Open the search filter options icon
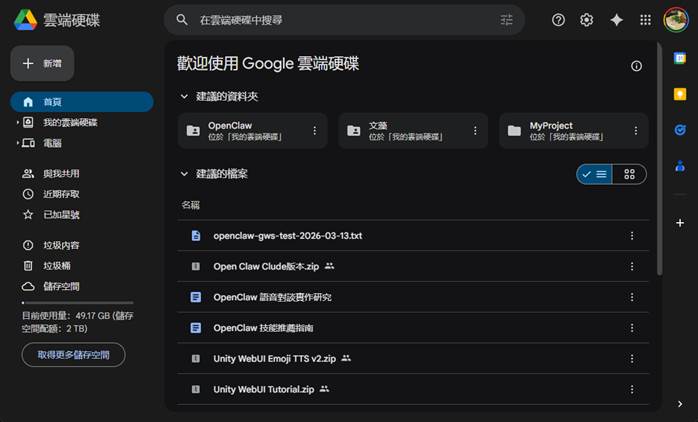 click(x=506, y=20)
